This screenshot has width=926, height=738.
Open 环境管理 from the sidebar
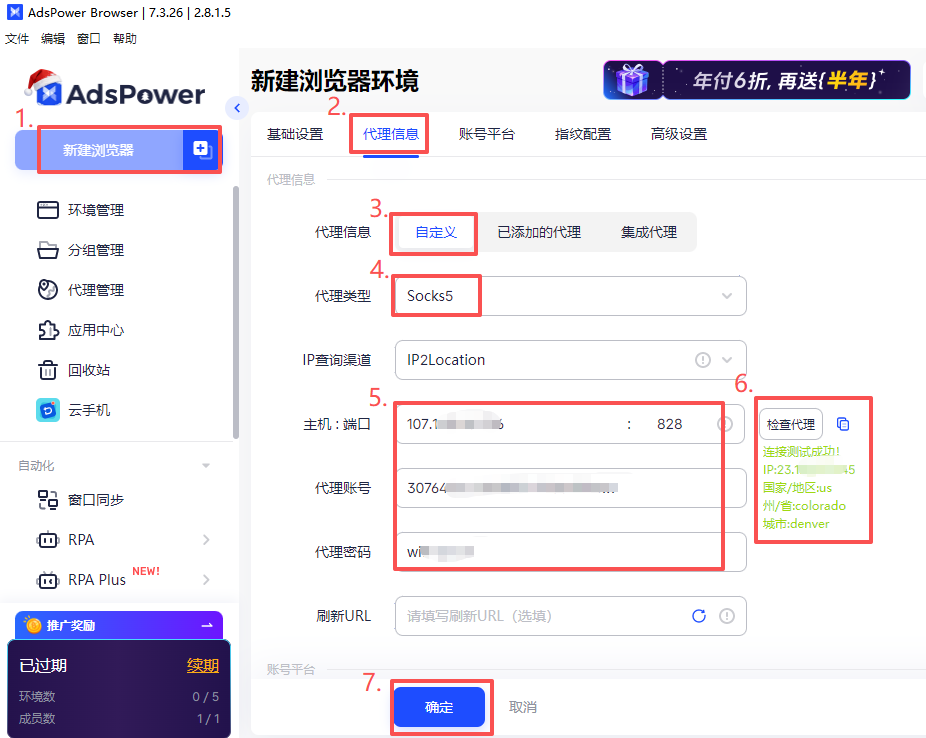tap(95, 210)
